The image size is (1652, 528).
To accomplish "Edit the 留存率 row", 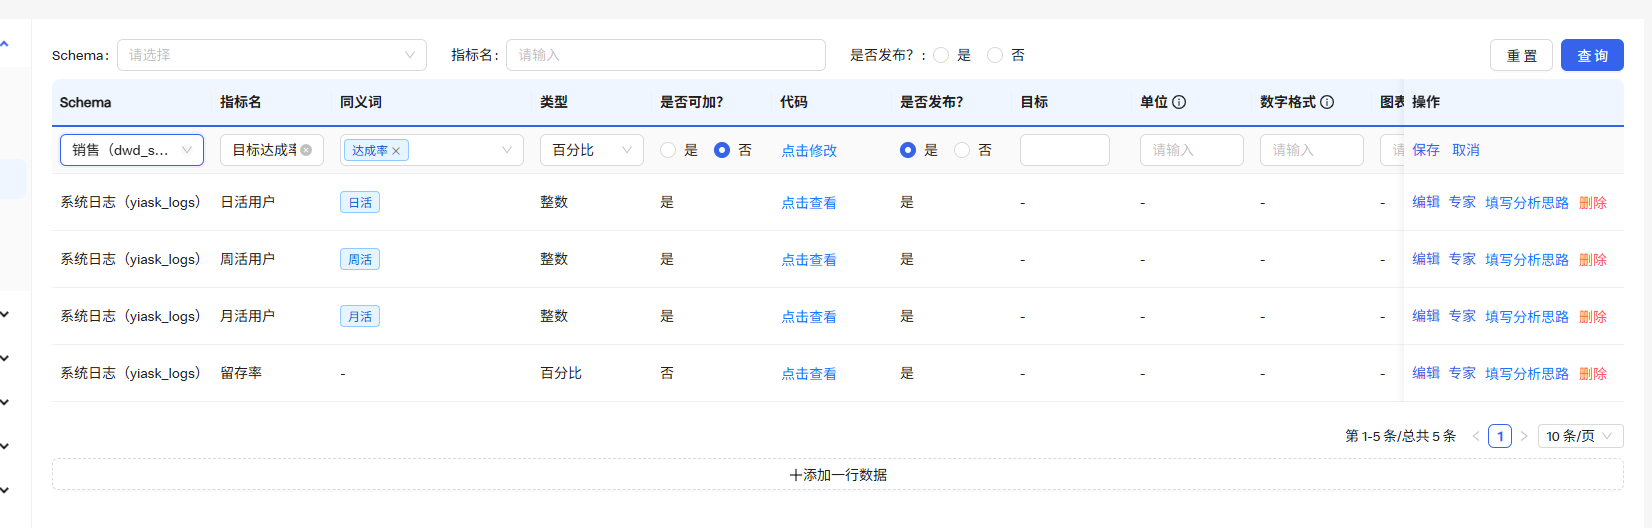I will tap(1426, 373).
